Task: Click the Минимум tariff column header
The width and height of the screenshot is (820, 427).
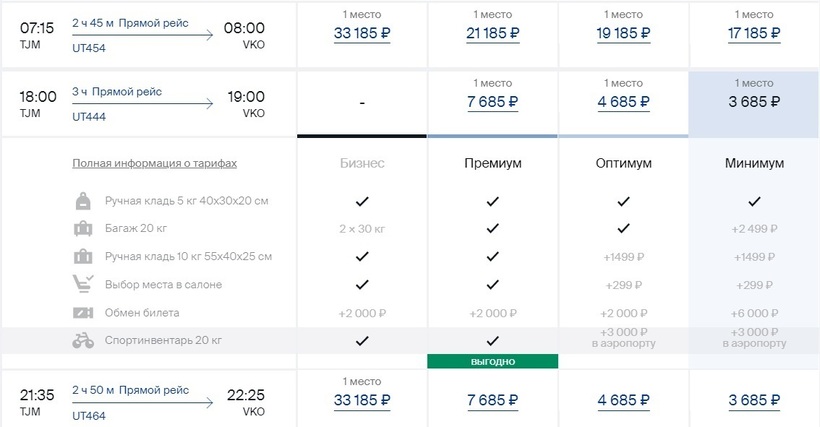Action: (x=754, y=164)
